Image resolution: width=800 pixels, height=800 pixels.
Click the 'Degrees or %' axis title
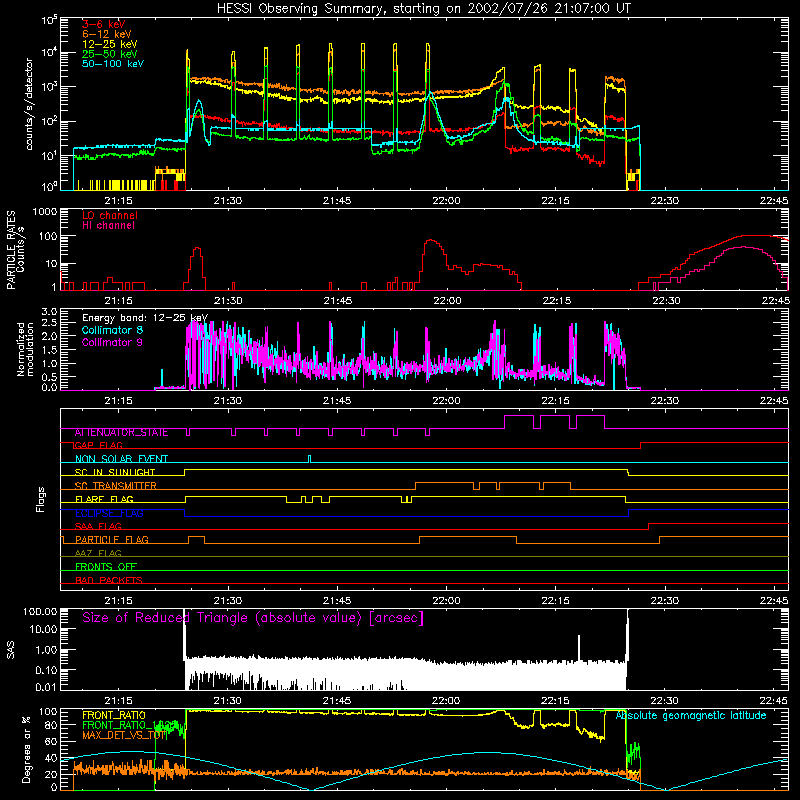point(26,750)
